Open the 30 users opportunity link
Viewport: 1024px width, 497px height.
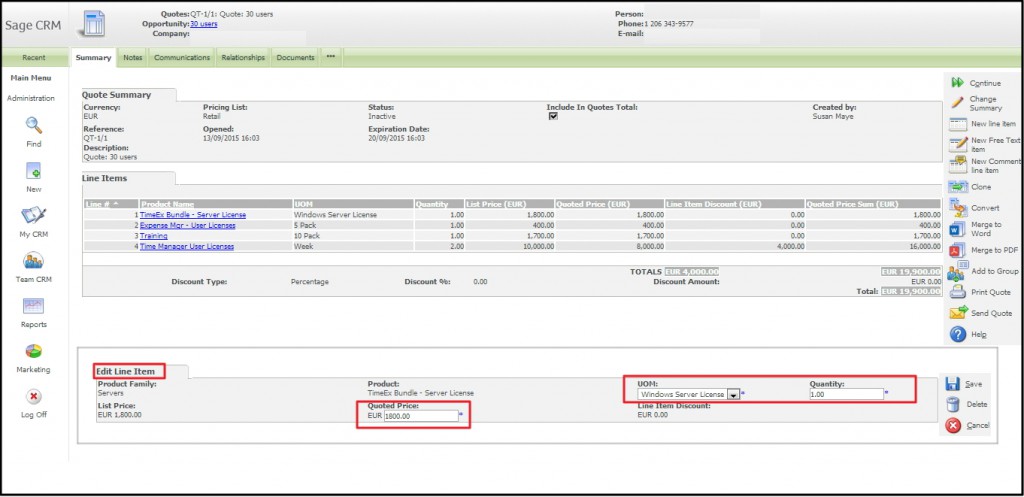(204, 24)
